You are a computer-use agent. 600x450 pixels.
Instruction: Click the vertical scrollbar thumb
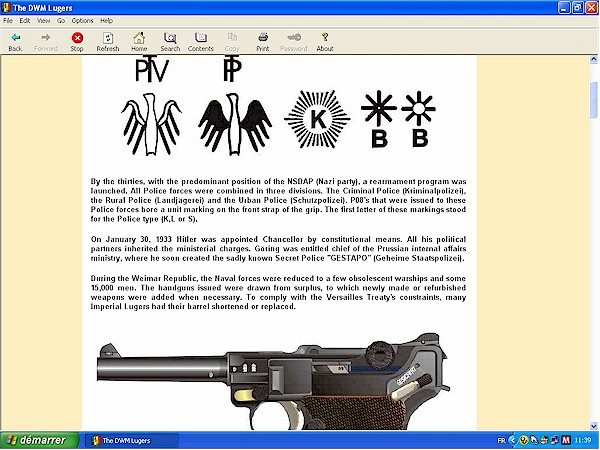(x=593, y=100)
